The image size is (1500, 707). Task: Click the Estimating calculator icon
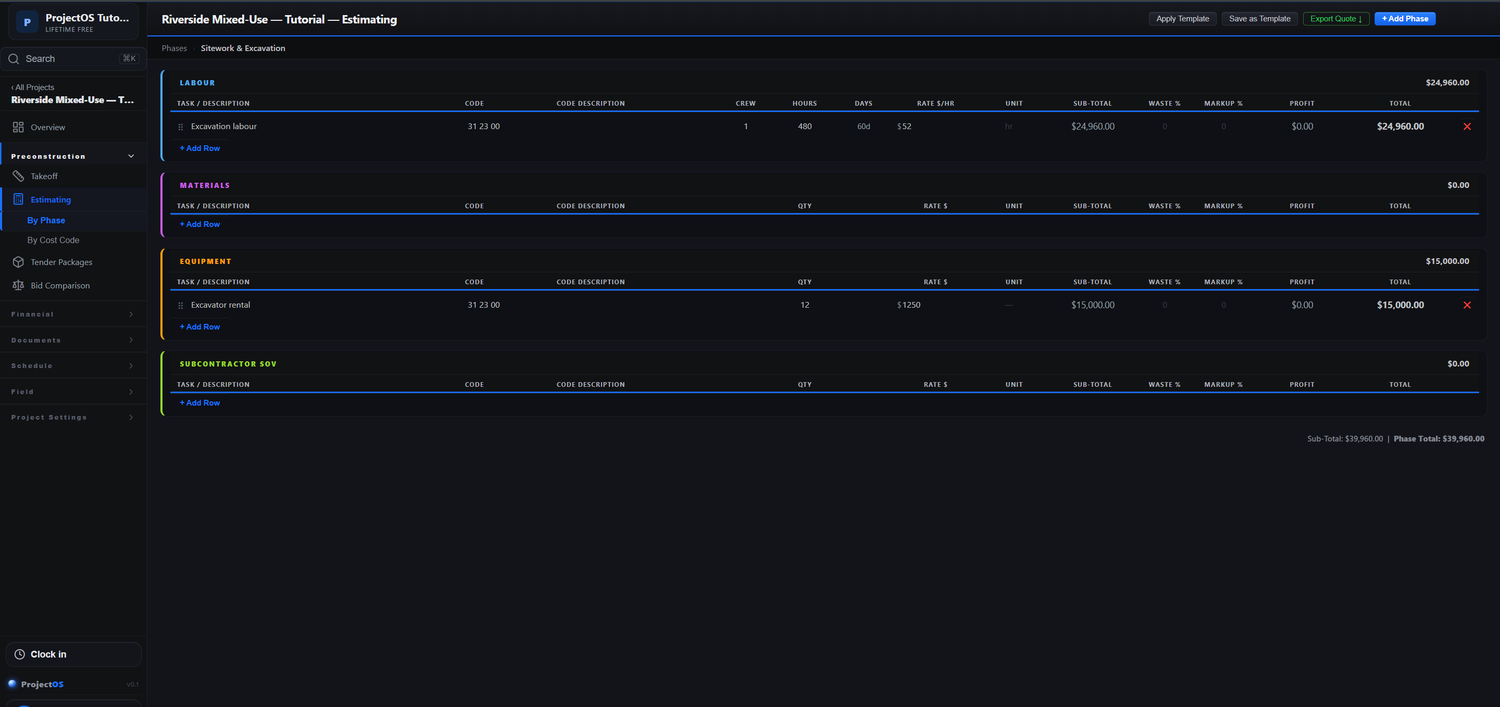18,200
